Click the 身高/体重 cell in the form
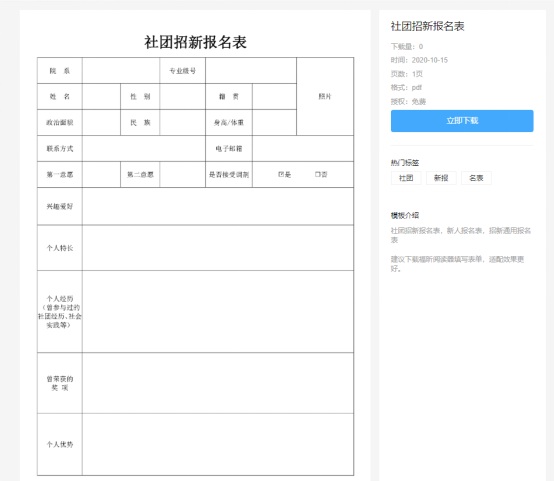 coord(229,122)
